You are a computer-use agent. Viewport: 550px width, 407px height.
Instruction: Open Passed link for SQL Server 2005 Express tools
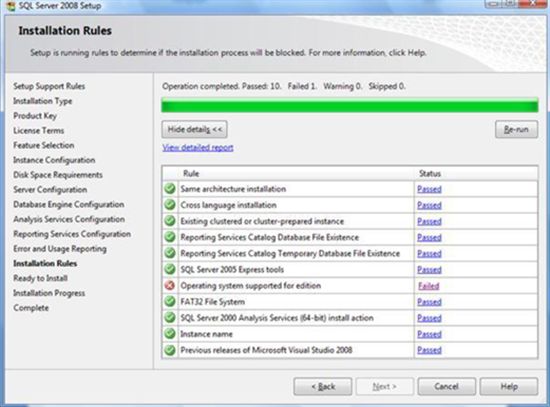point(429,270)
